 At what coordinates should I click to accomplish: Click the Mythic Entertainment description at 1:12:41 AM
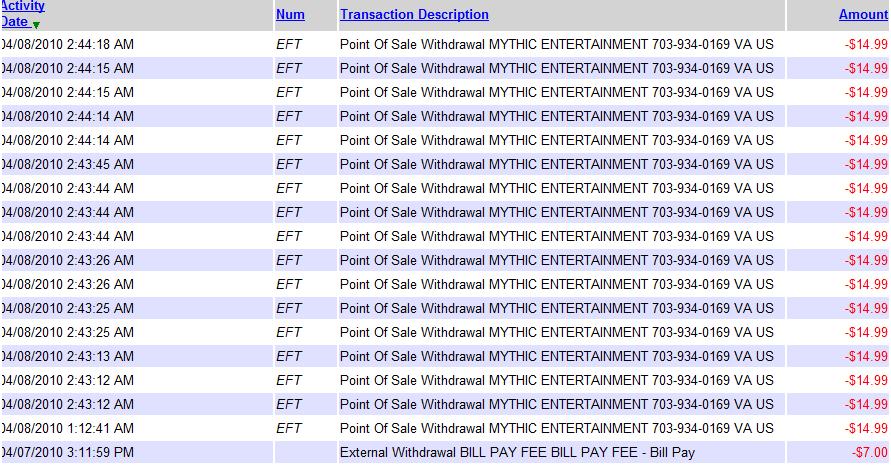coord(556,428)
